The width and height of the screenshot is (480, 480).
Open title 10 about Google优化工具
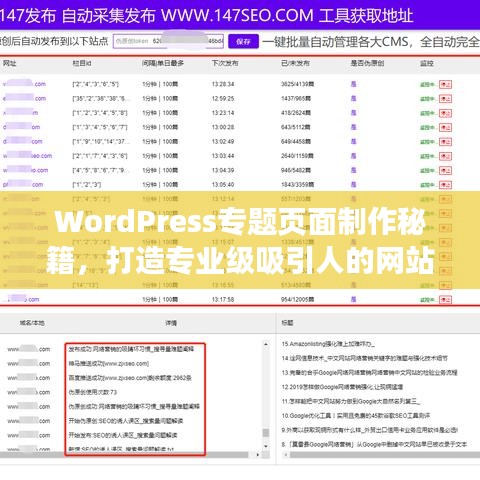(x=356, y=416)
